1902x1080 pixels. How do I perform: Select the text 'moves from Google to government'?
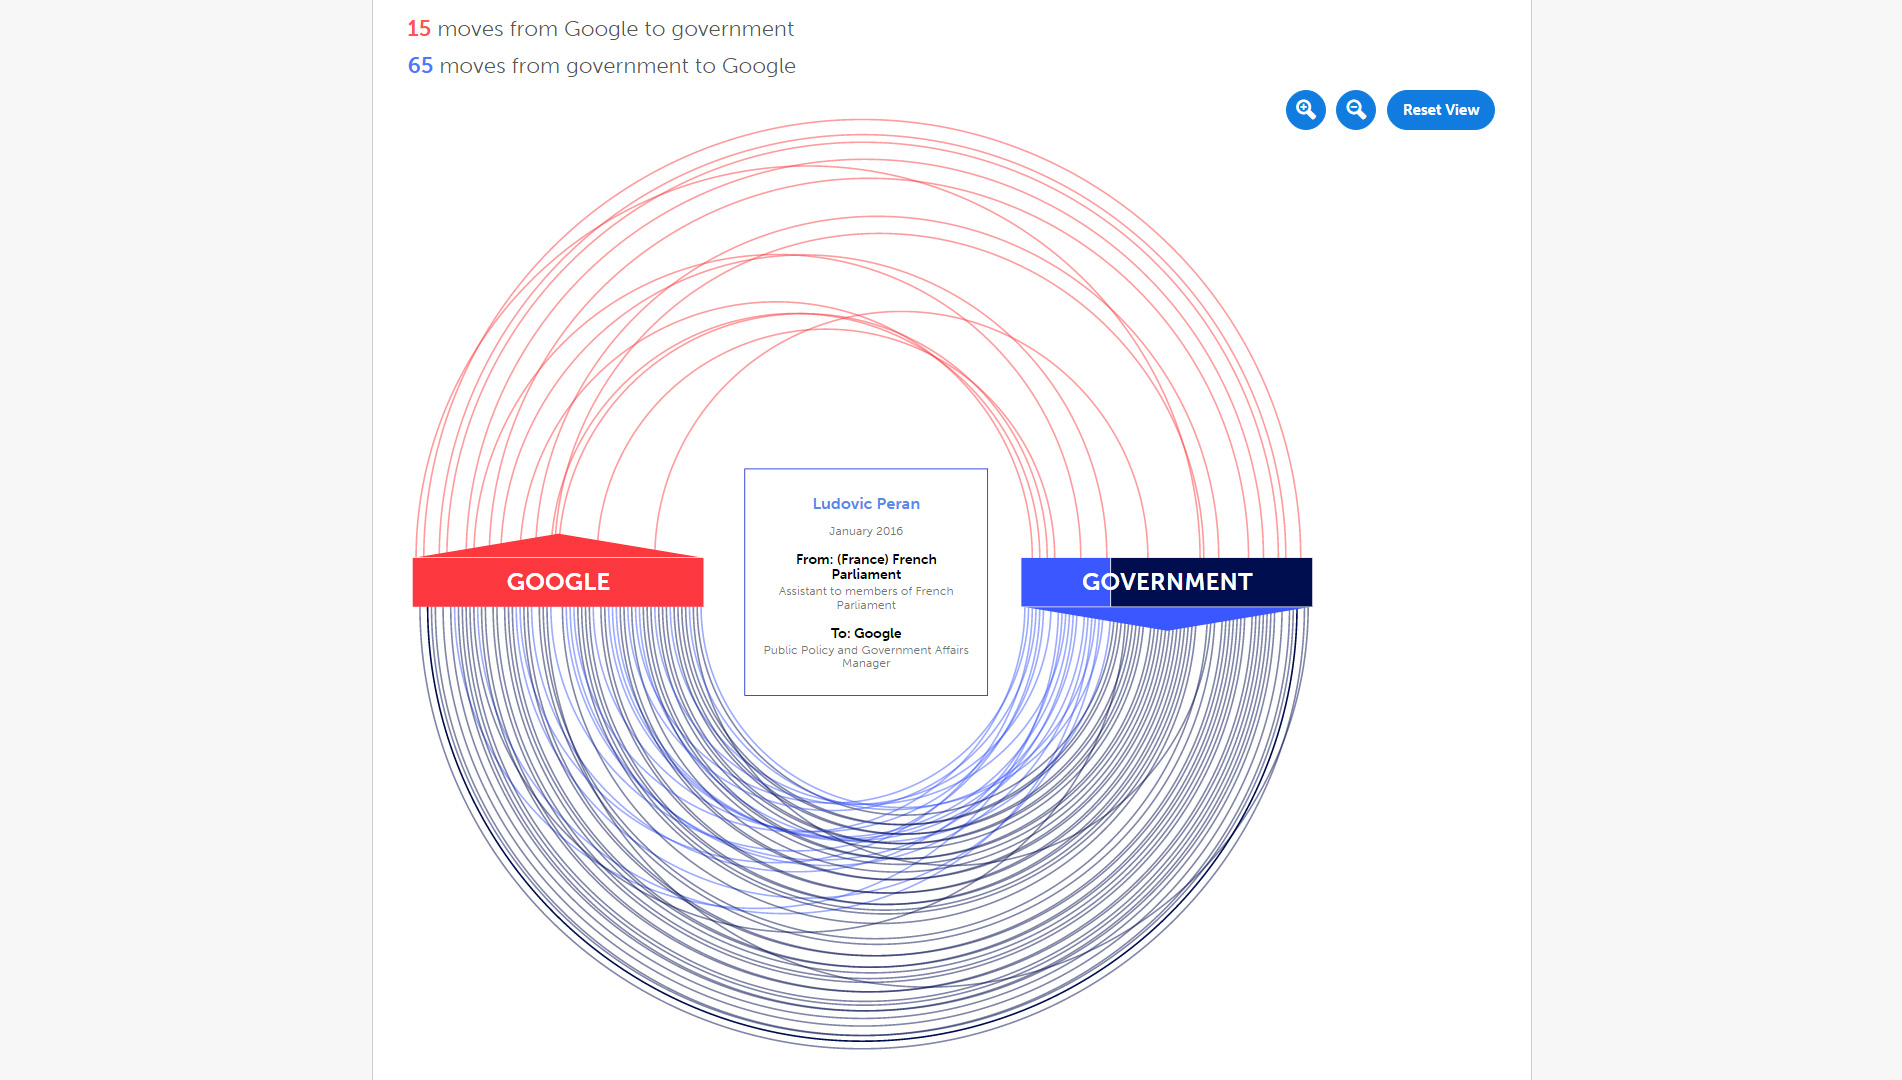click(x=616, y=29)
